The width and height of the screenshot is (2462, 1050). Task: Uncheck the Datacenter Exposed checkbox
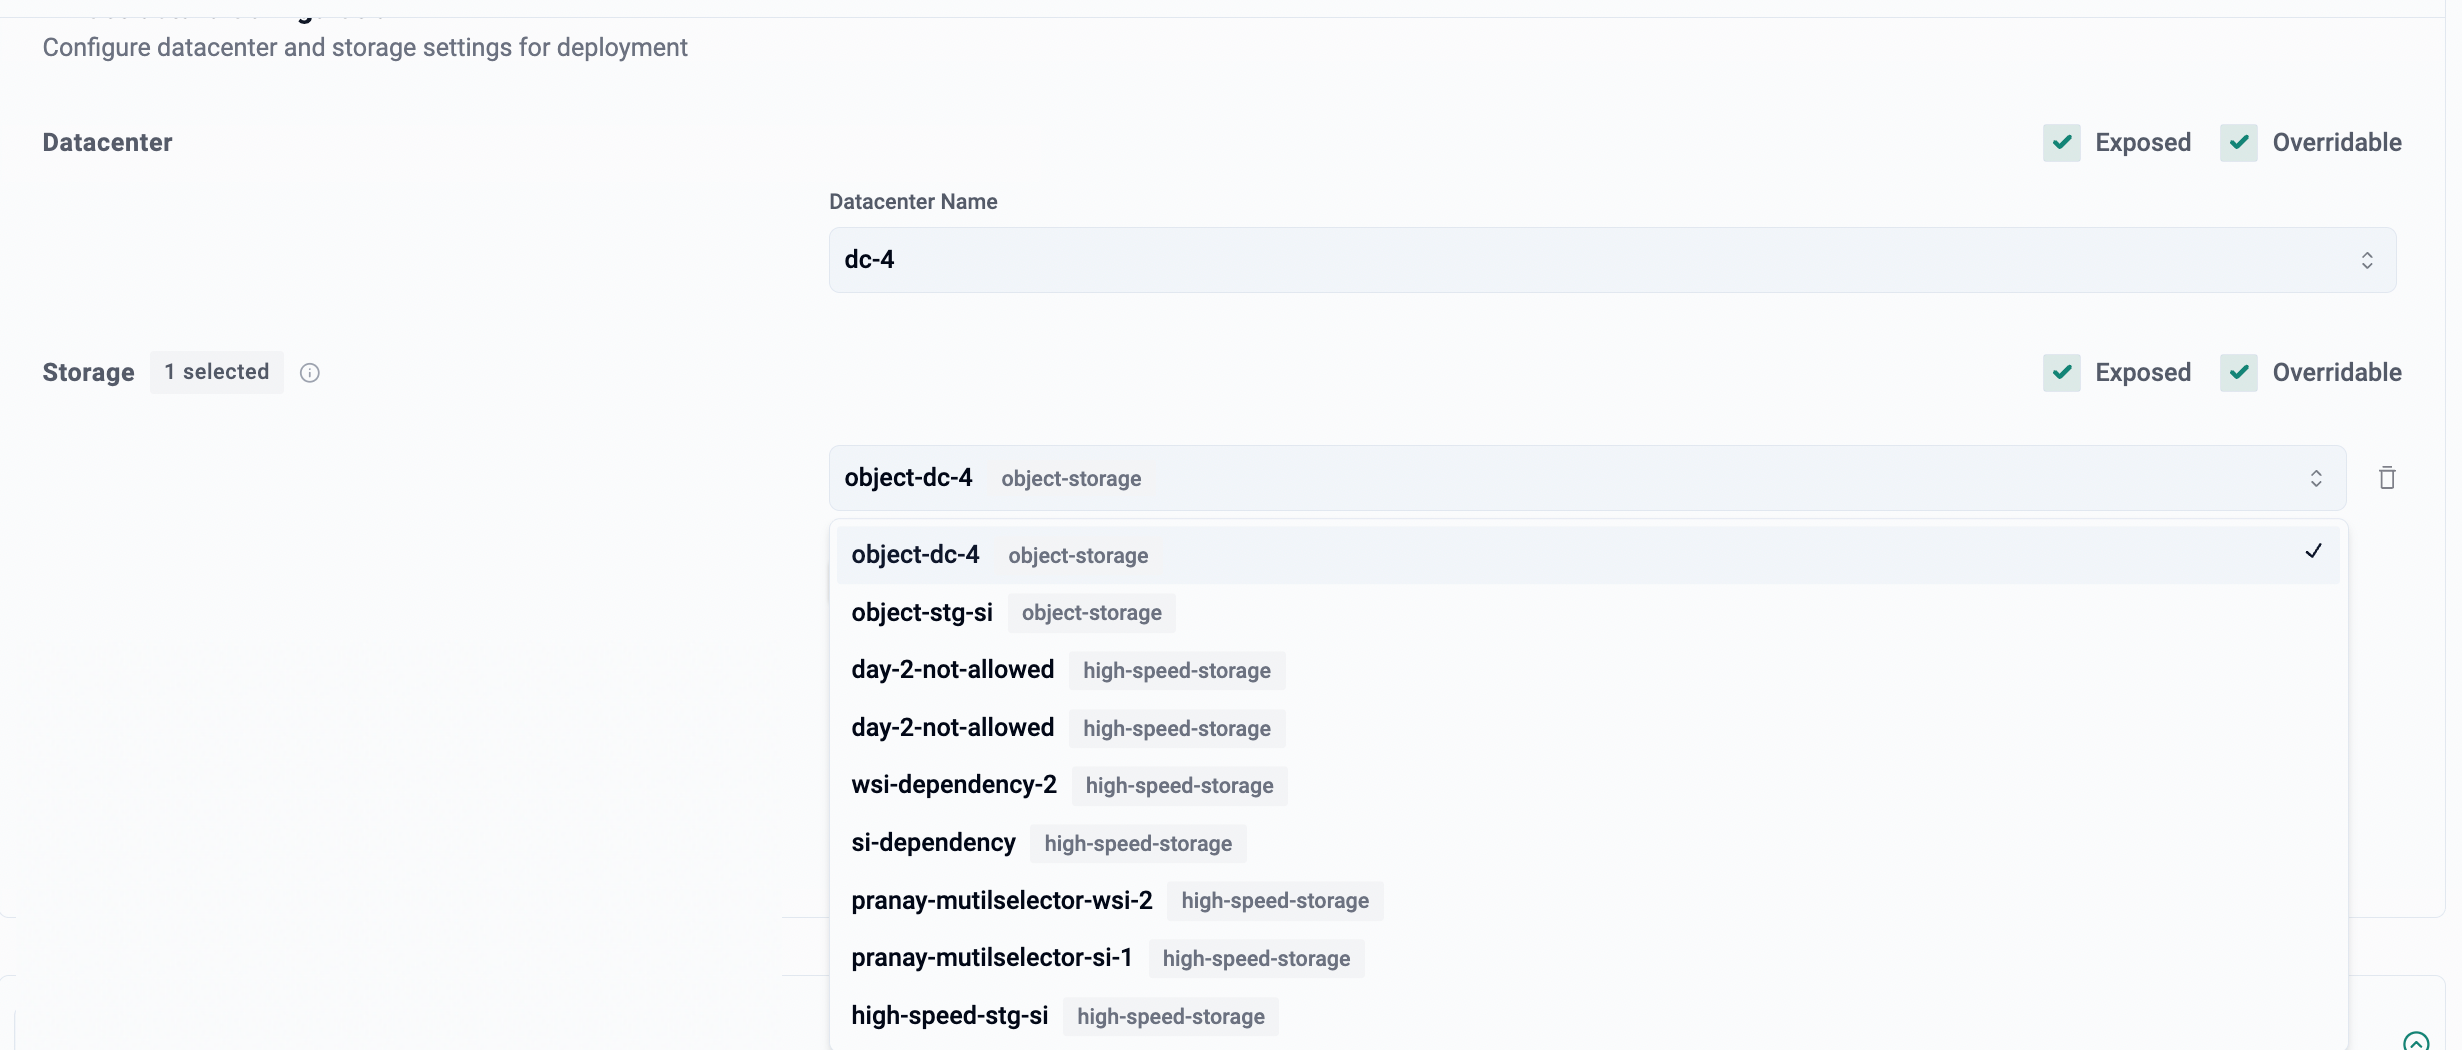click(x=2062, y=143)
